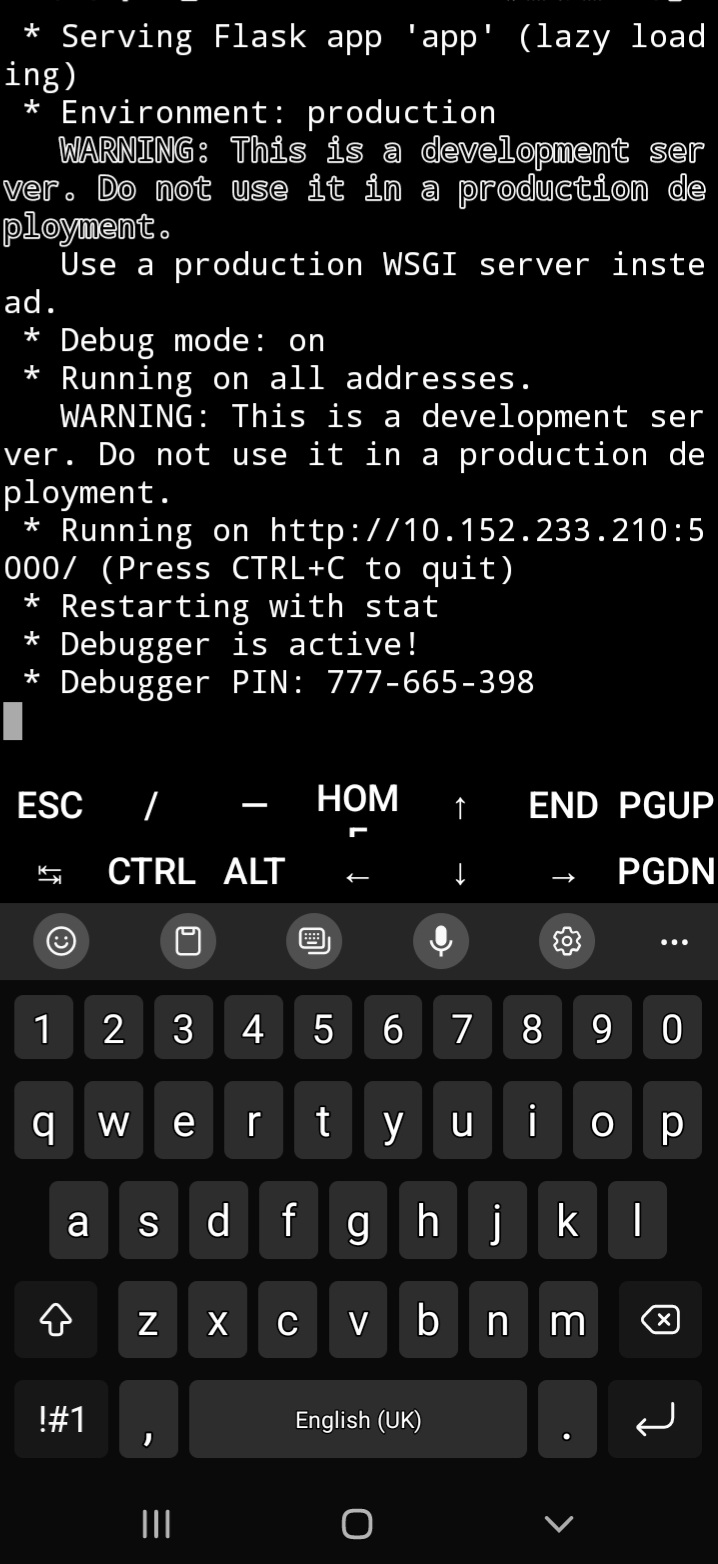
Task: Tap the keyboard mode switch icon
Action: [315, 941]
